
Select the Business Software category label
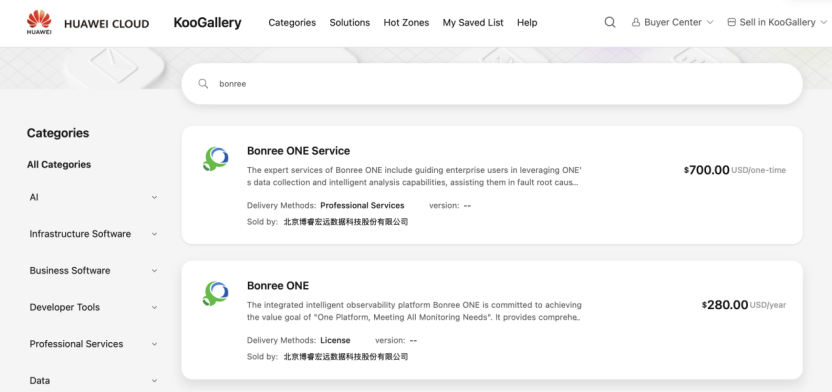pos(70,271)
